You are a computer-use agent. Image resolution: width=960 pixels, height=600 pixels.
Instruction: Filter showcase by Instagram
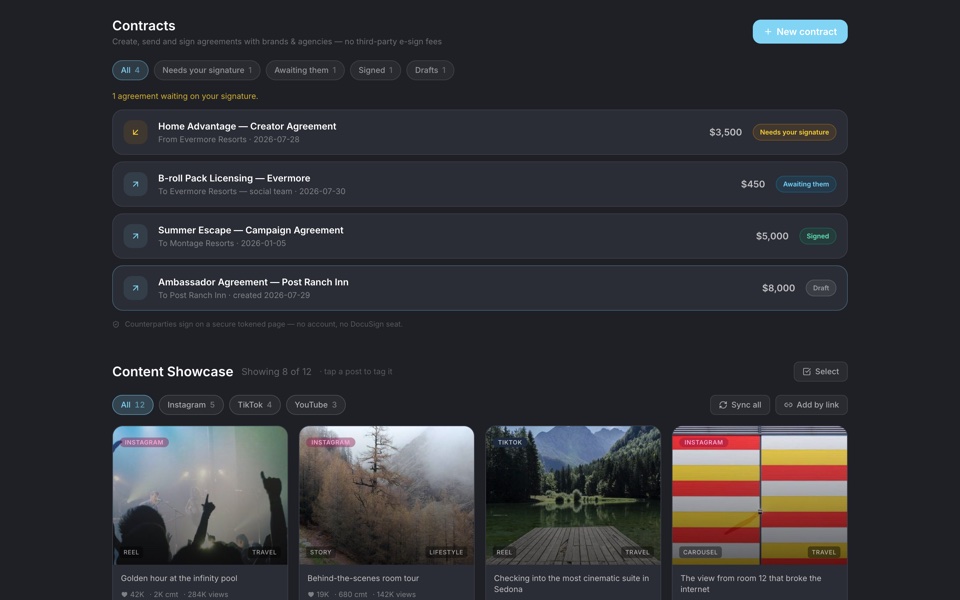(191, 405)
